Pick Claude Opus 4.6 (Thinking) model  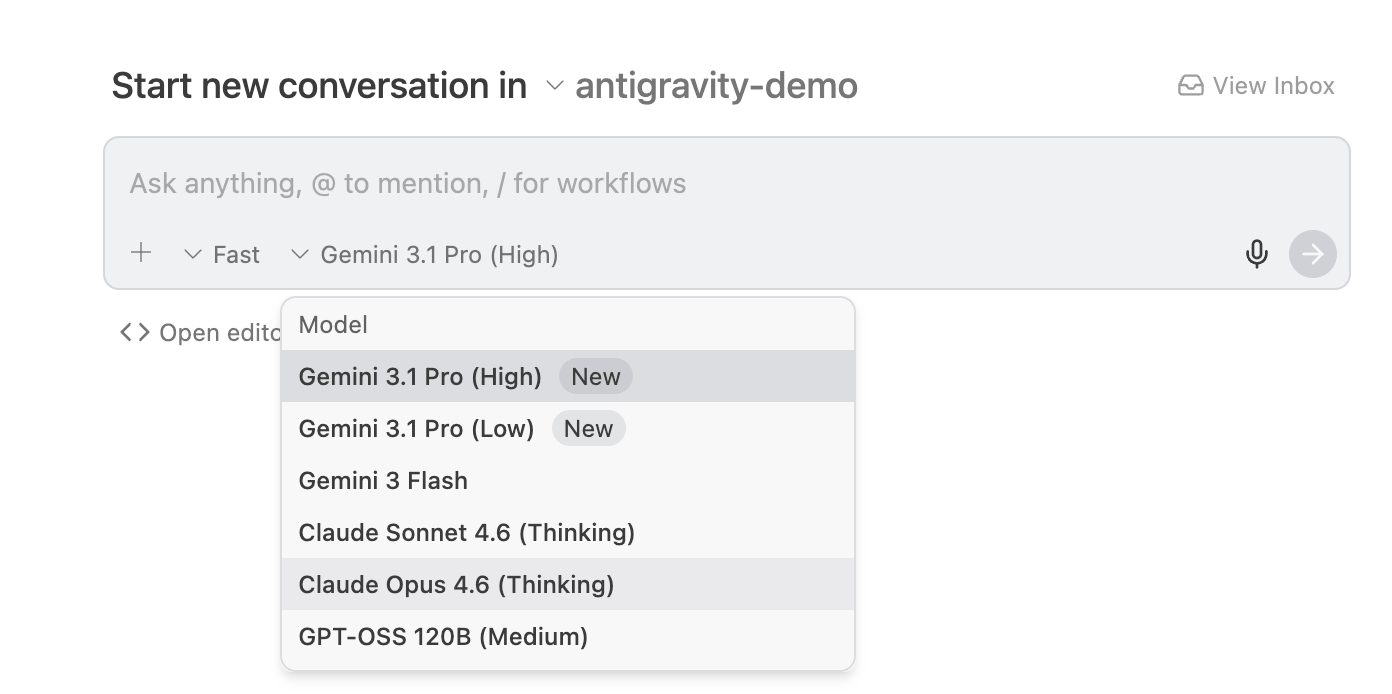456,585
